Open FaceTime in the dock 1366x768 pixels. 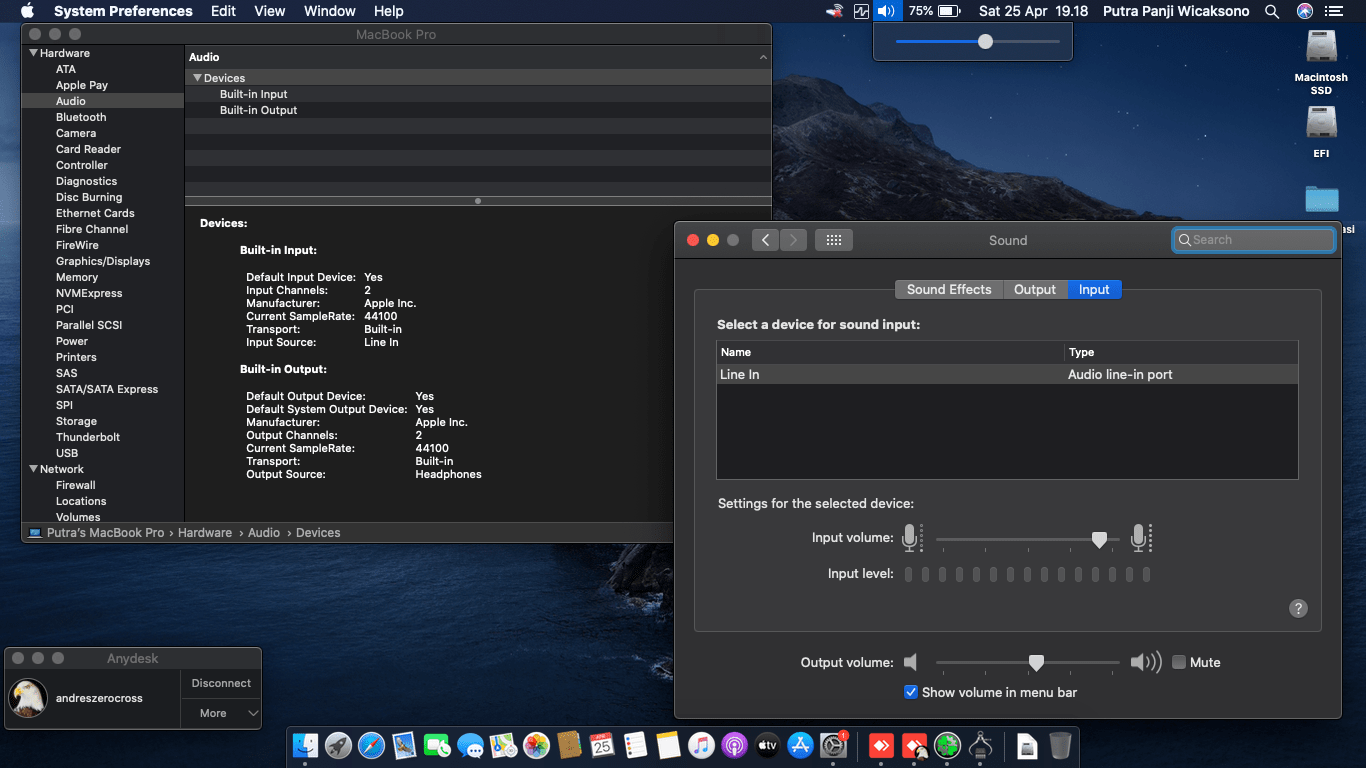(437, 745)
